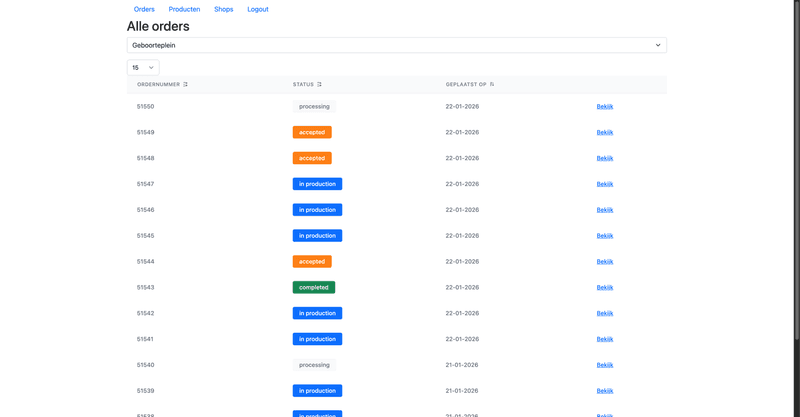This screenshot has height=417, width=800.
Task: Click in production badge on order 51547
Action: click(317, 184)
